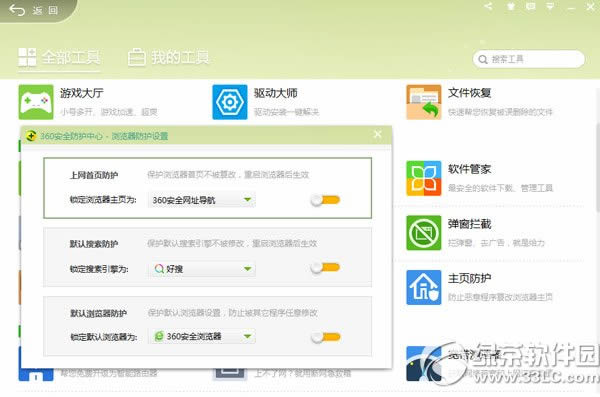Open the feedback message icon in title bar

click(x=531, y=6)
